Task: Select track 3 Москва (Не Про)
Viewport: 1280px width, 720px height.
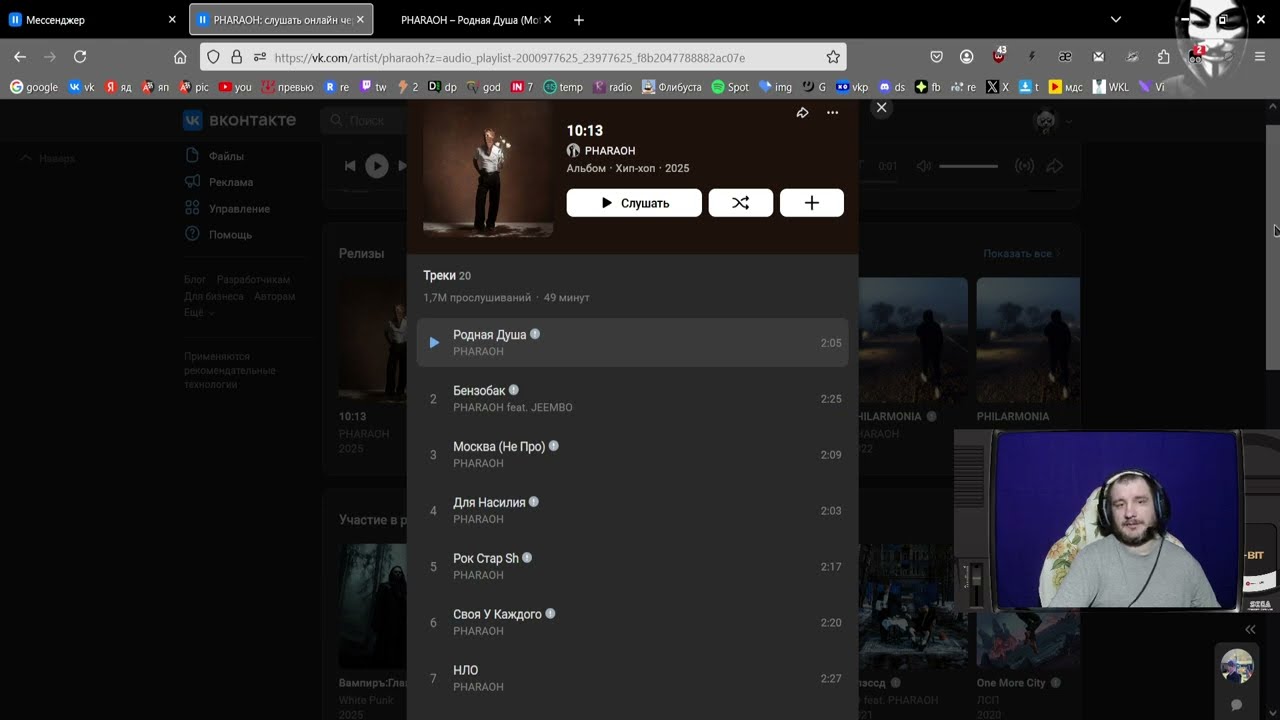Action: coord(632,455)
